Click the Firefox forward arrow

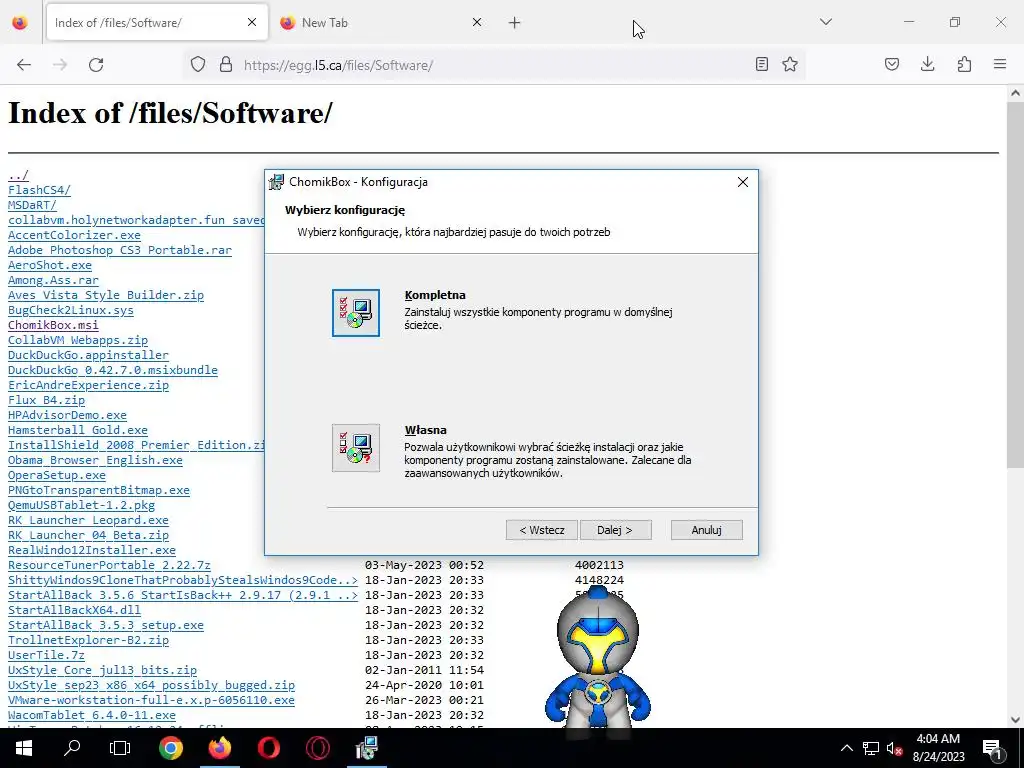point(60,65)
